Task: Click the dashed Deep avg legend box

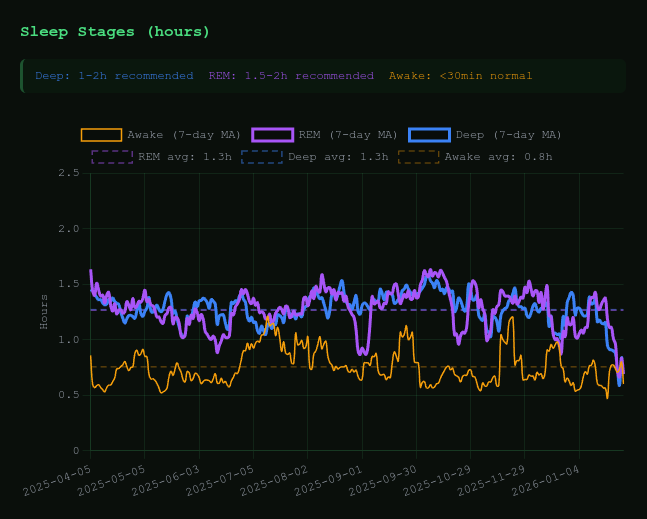Action: coord(262,157)
